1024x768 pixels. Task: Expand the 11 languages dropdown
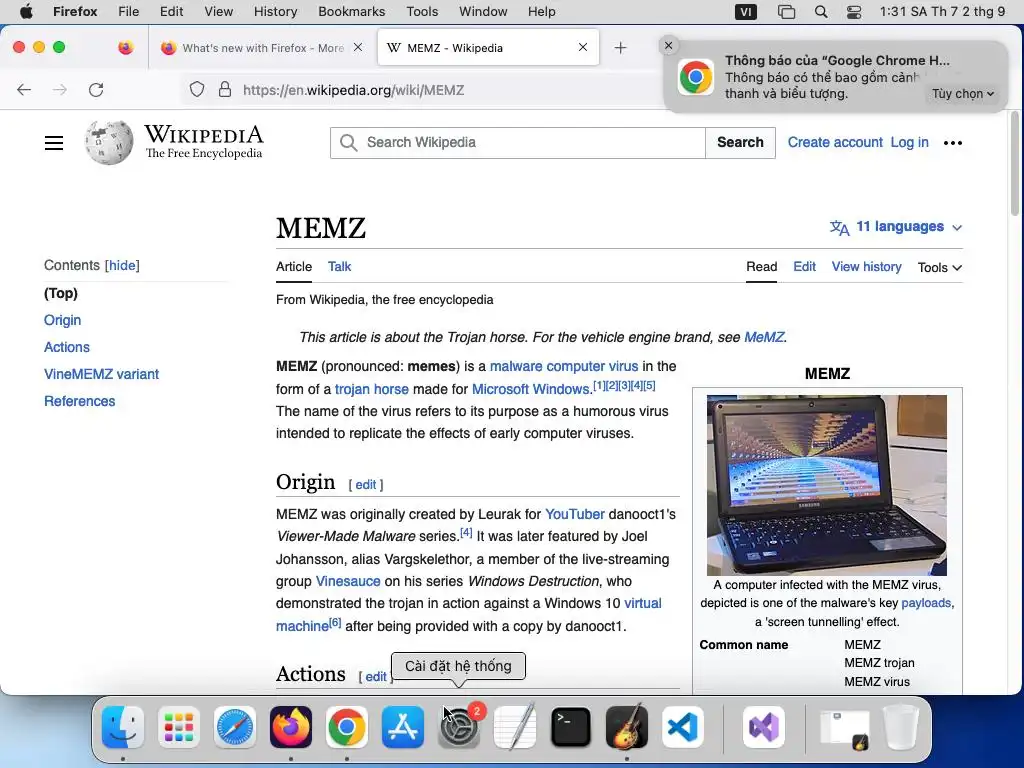pyautogui.click(x=896, y=227)
